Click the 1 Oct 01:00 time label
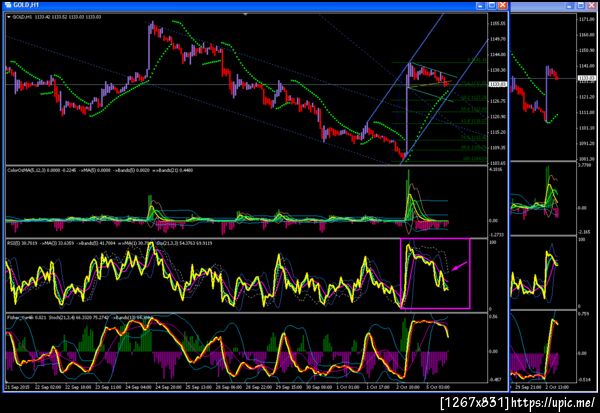 click(349, 387)
